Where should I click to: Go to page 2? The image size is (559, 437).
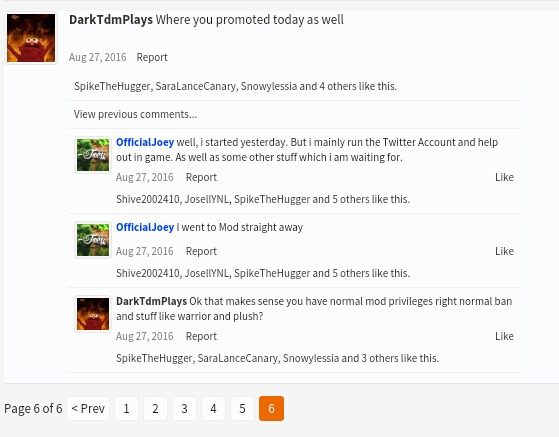tap(155, 408)
